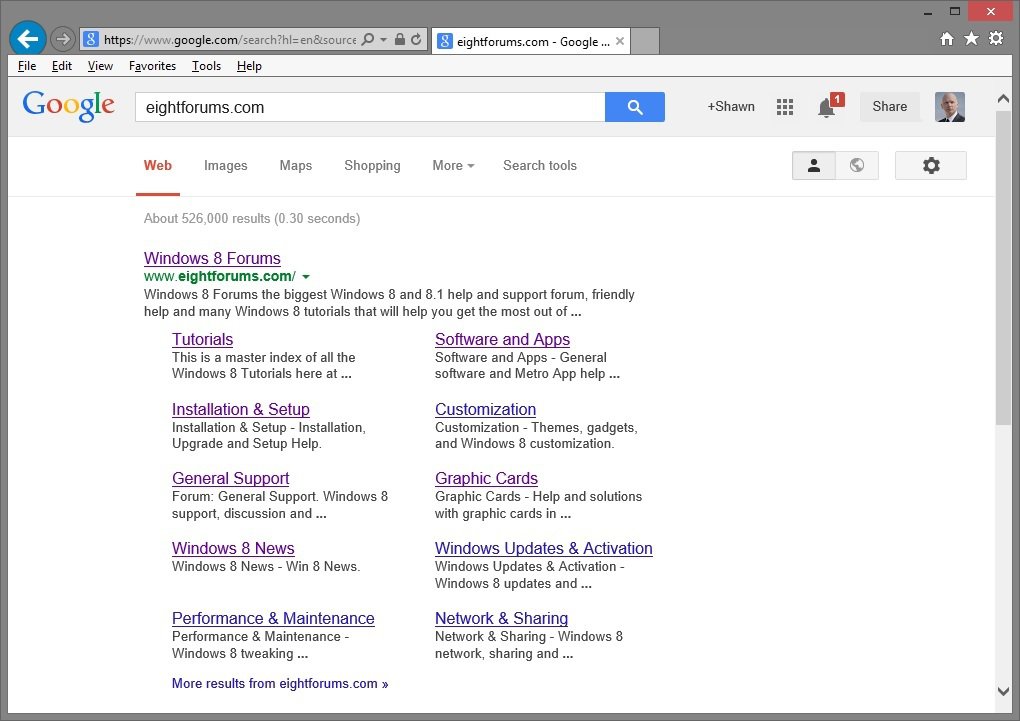Check Google notifications bell icon
The width and height of the screenshot is (1020, 721).
pos(827,108)
